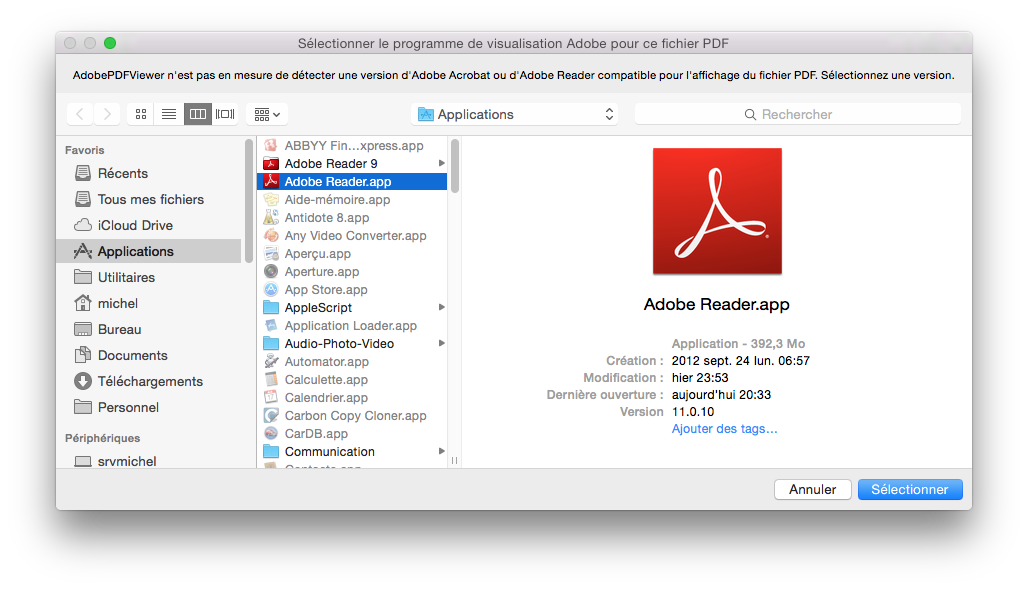Click the Version 11.0.10 value
Screen dimensions: 1028x590
coord(693,412)
